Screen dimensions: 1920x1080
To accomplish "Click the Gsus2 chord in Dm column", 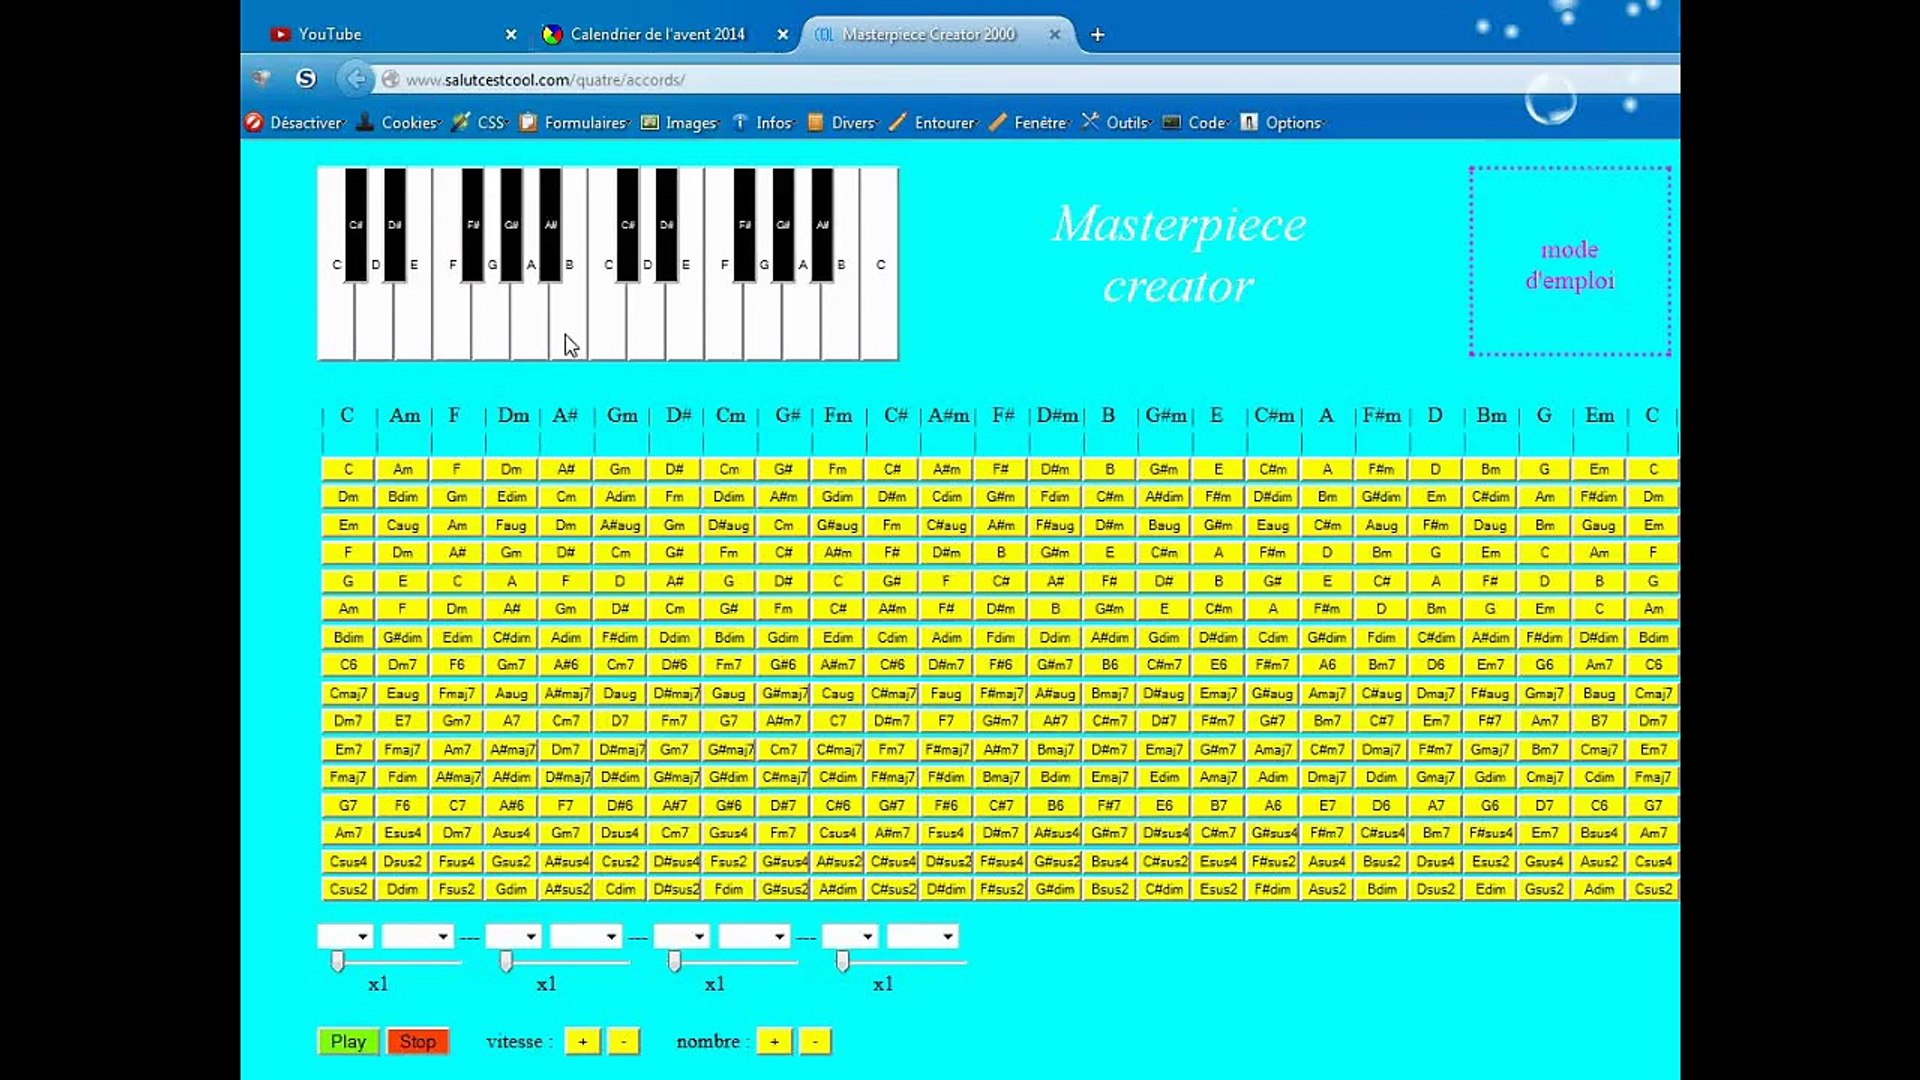I will click(x=511, y=861).
